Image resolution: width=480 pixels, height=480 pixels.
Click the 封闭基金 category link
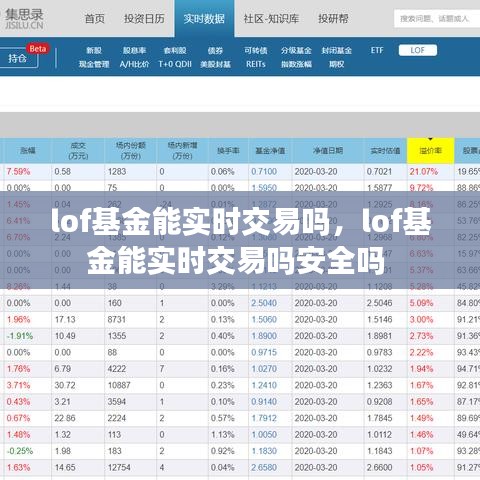337,50
